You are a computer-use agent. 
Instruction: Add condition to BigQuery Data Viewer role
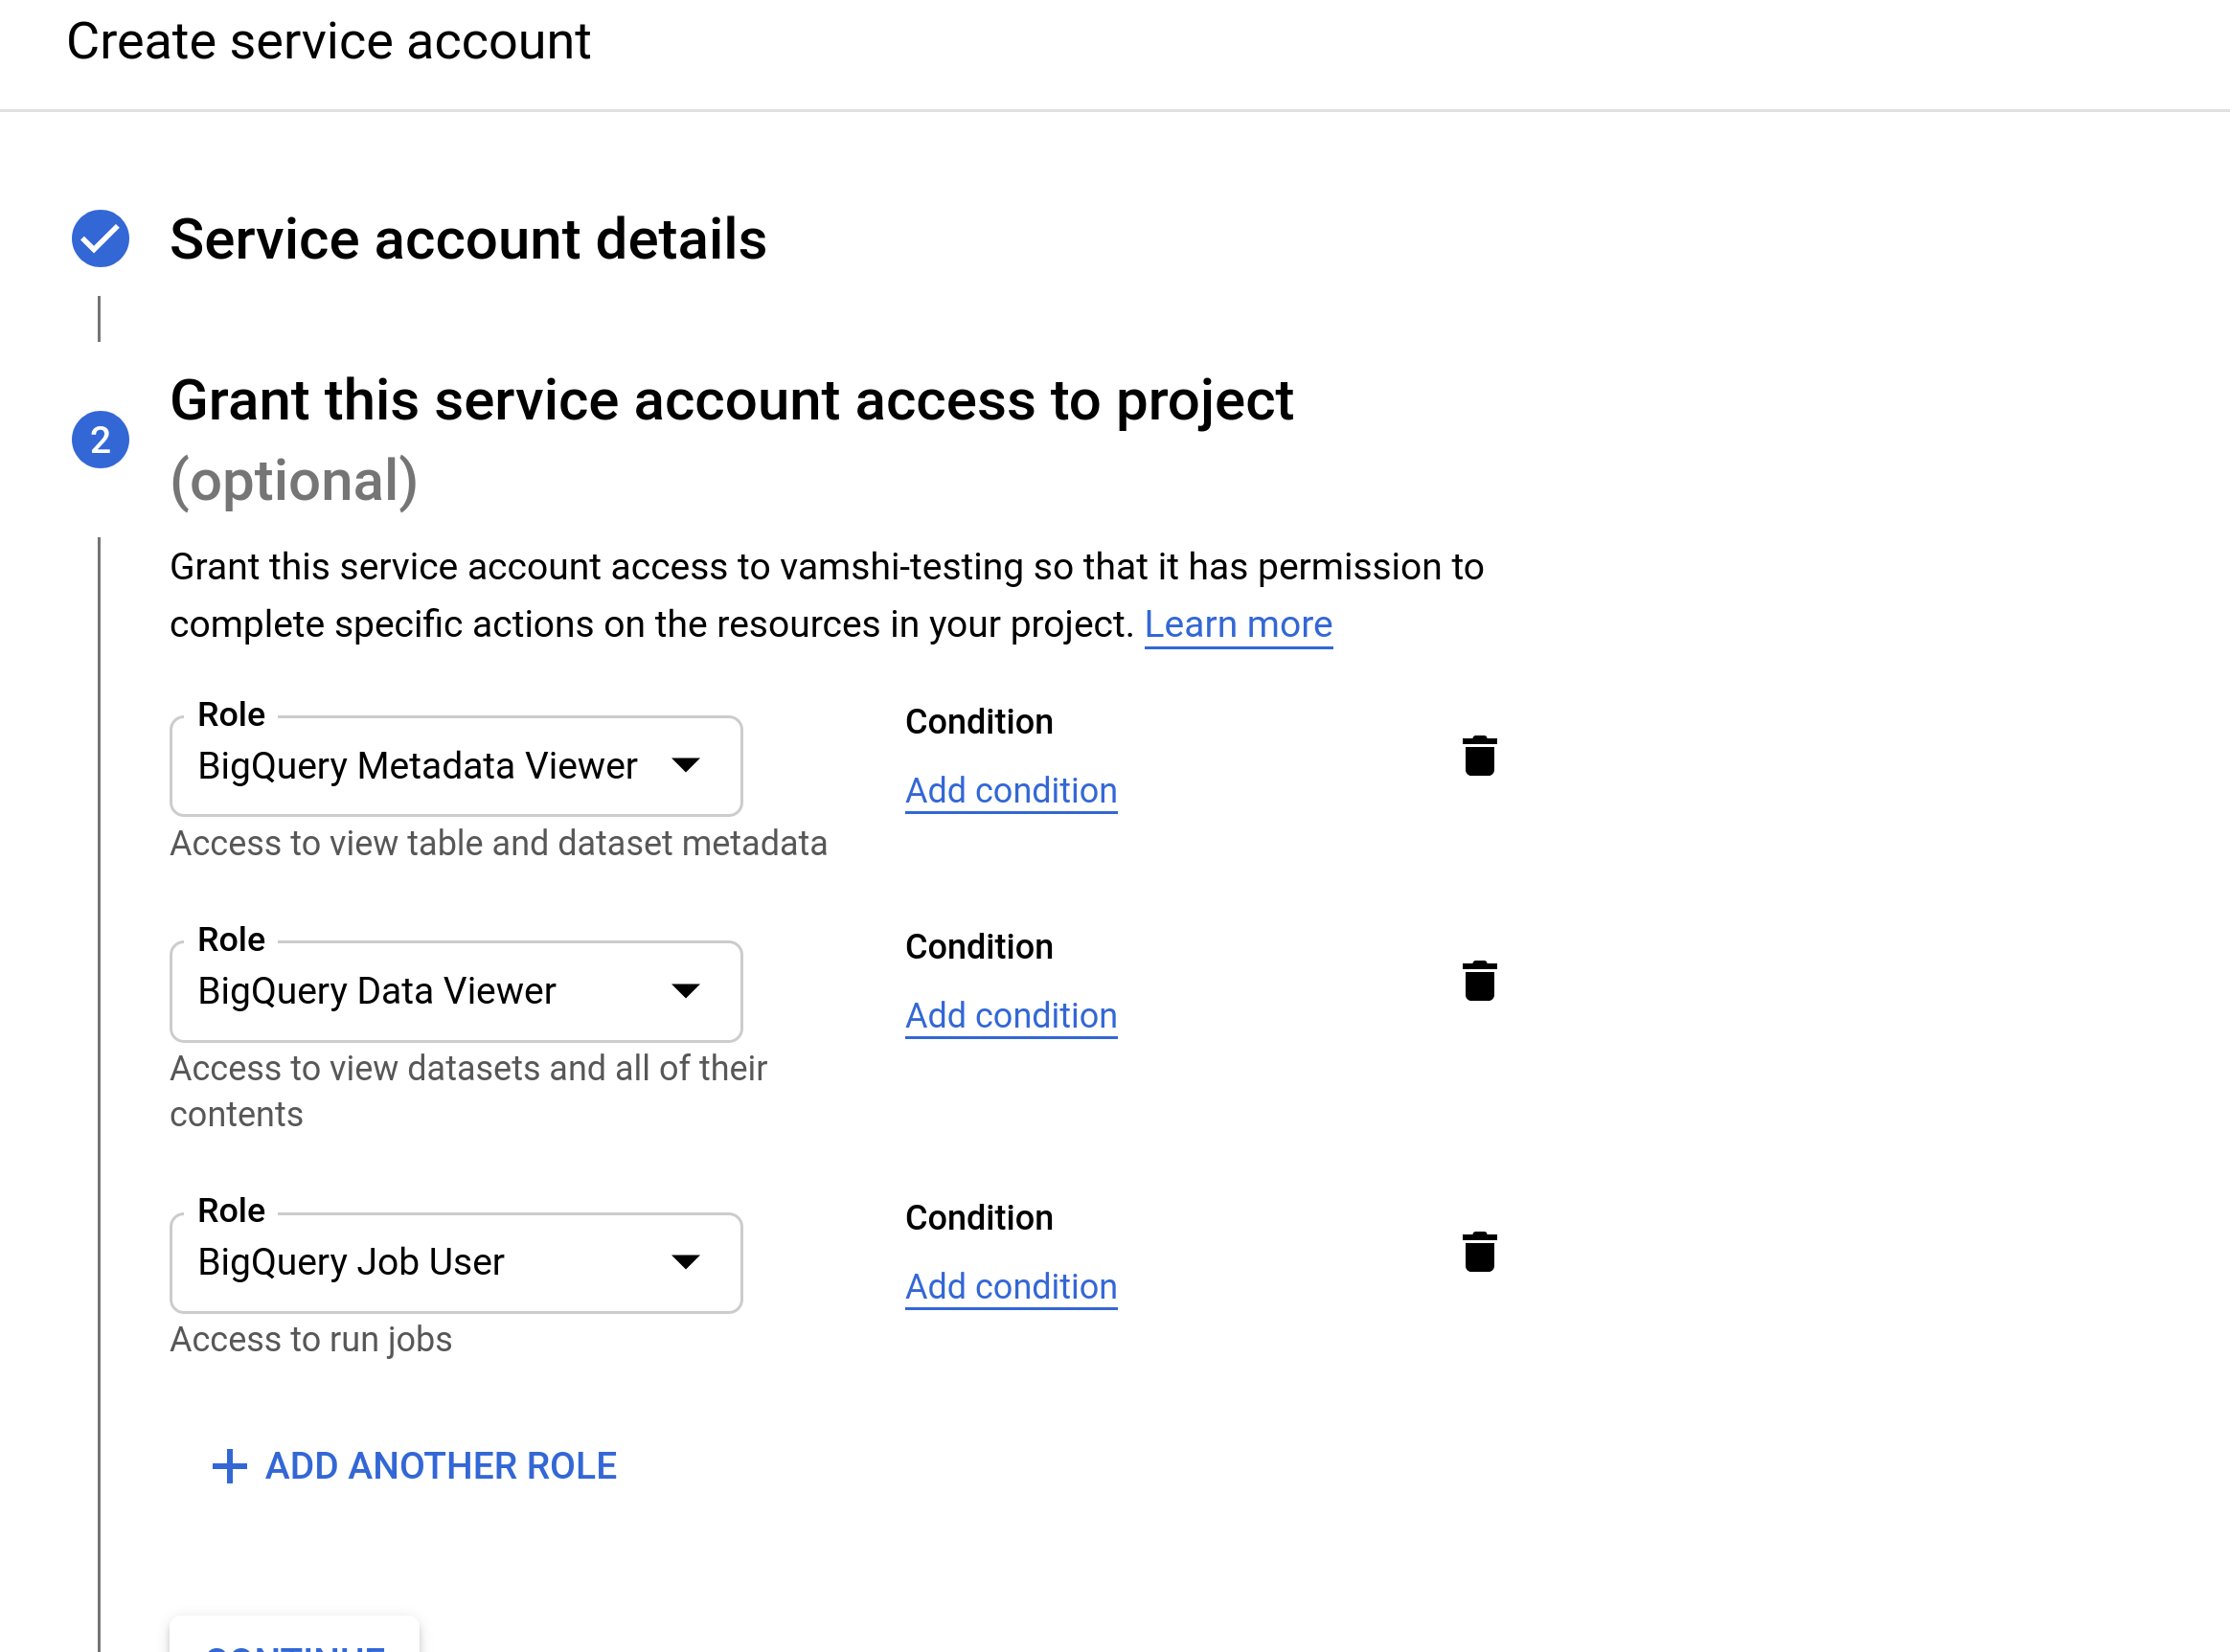pos(1010,1015)
